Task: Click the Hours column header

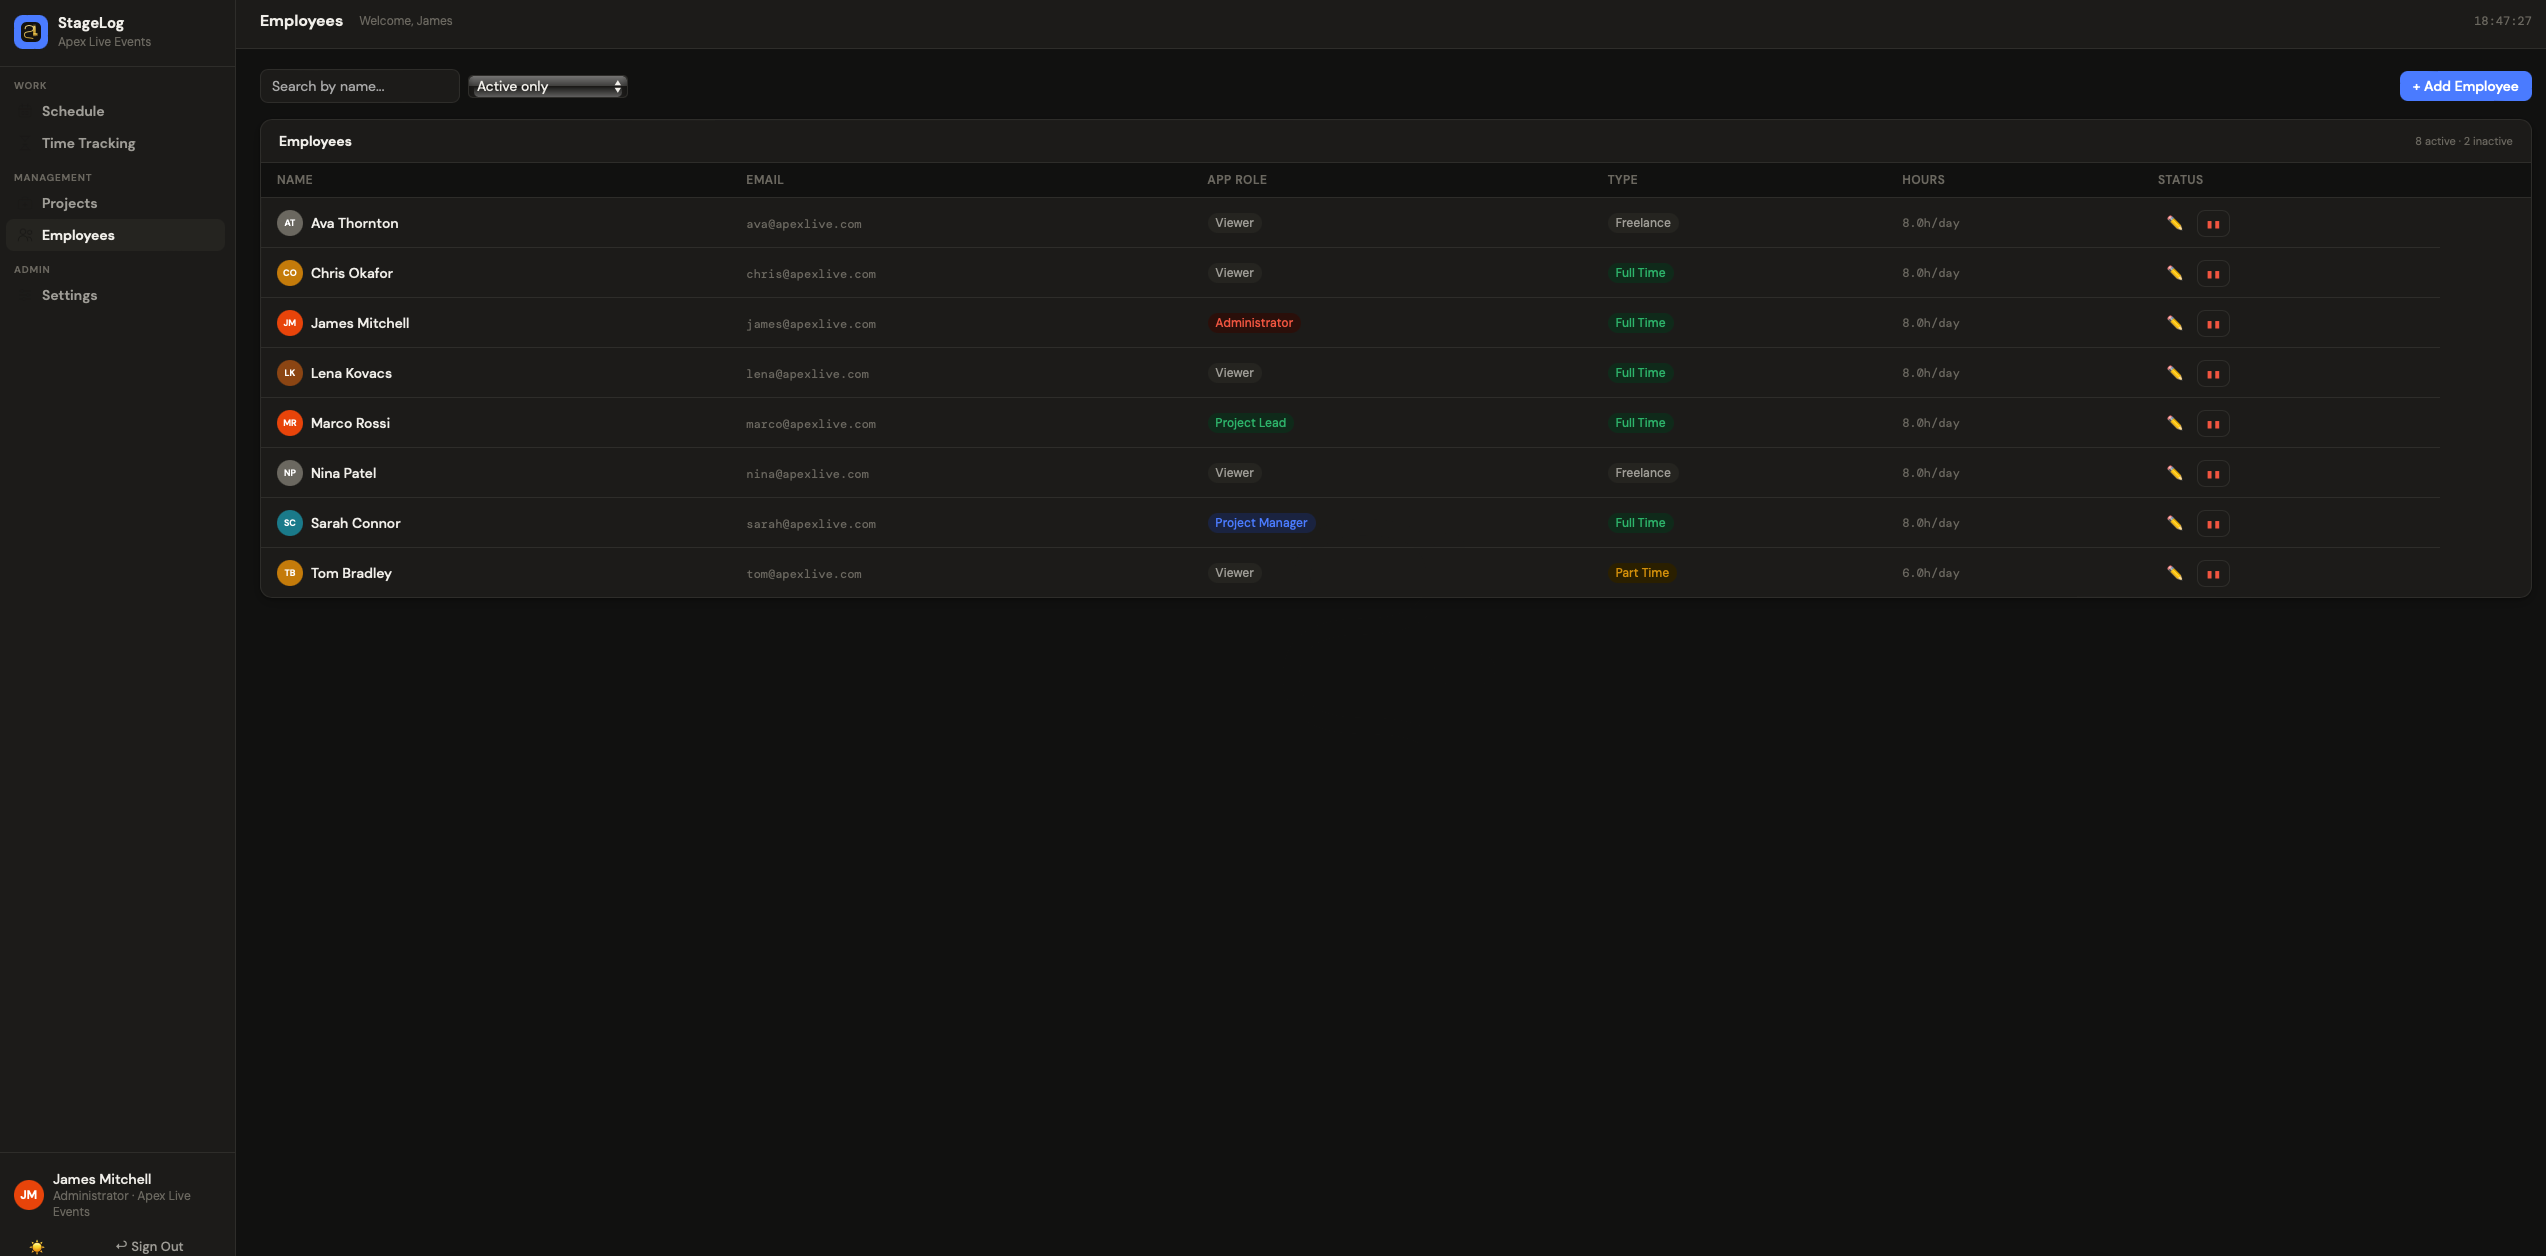Action: (1923, 180)
